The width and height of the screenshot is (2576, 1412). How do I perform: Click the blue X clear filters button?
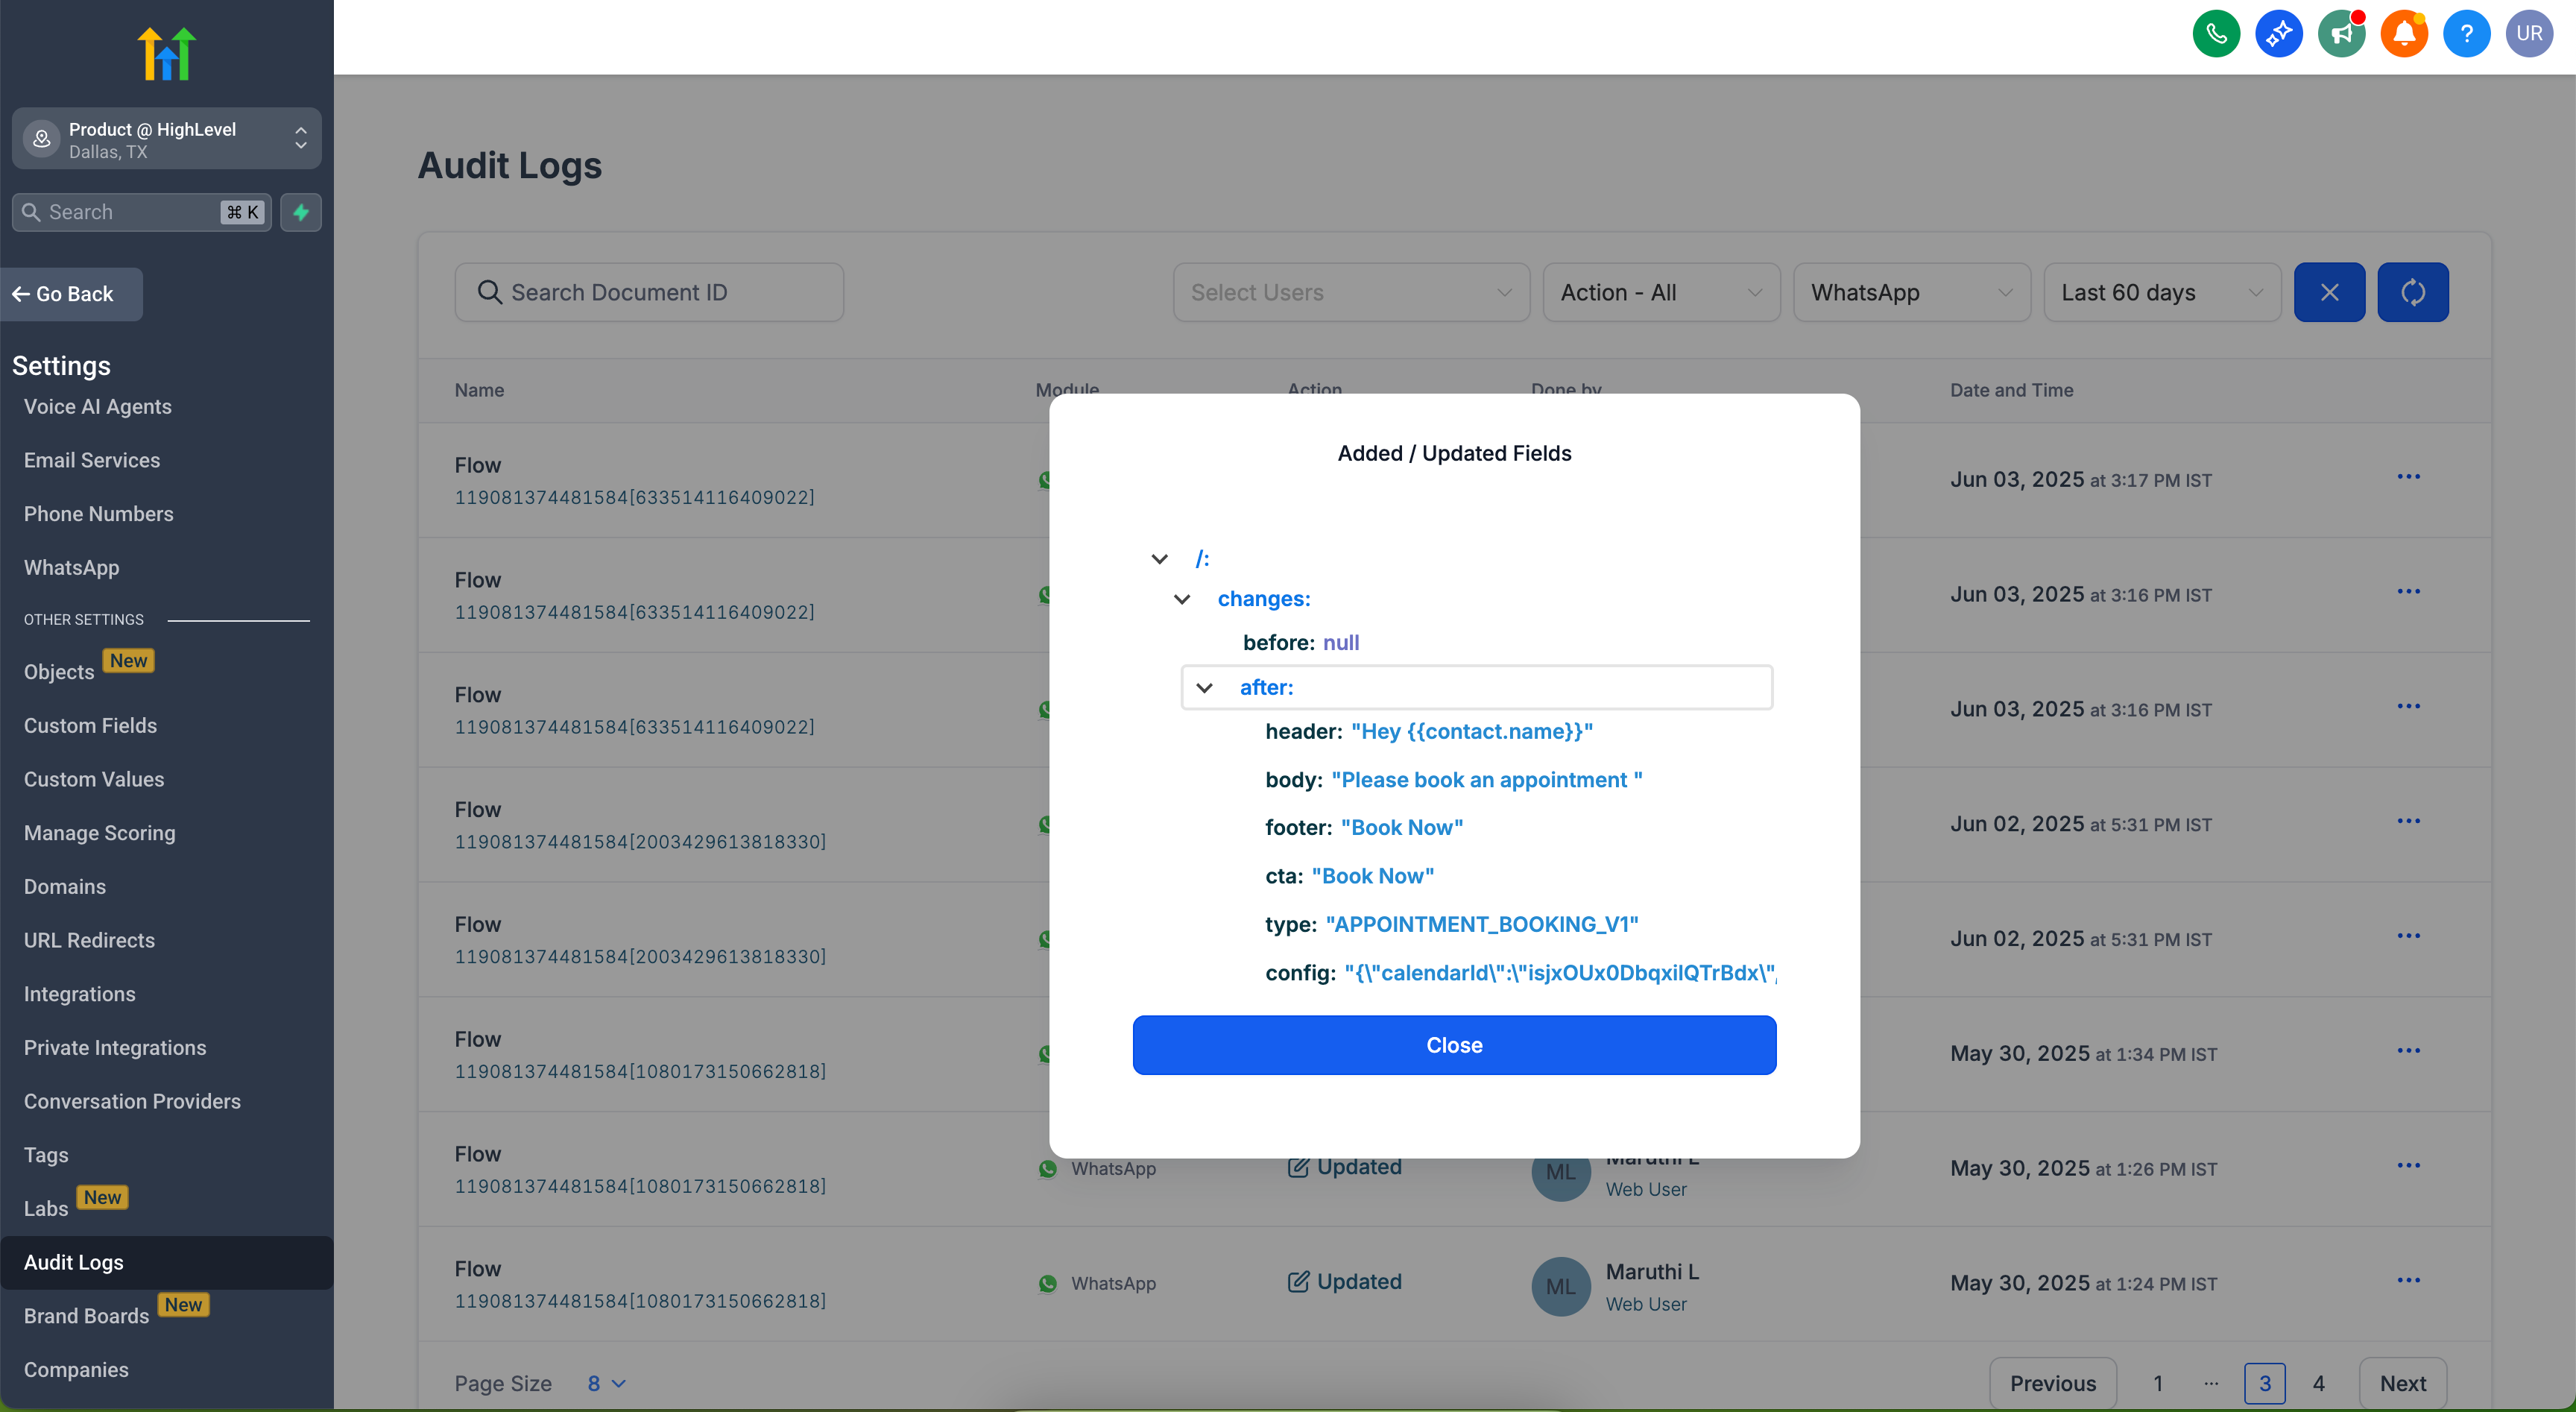[x=2329, y=292]
